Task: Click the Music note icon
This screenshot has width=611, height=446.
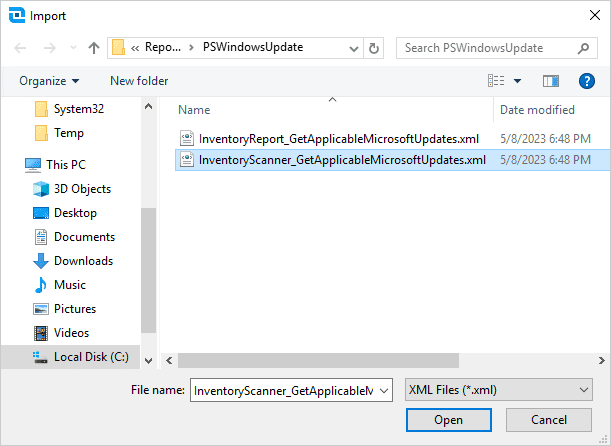Action: tap(41, 285)
